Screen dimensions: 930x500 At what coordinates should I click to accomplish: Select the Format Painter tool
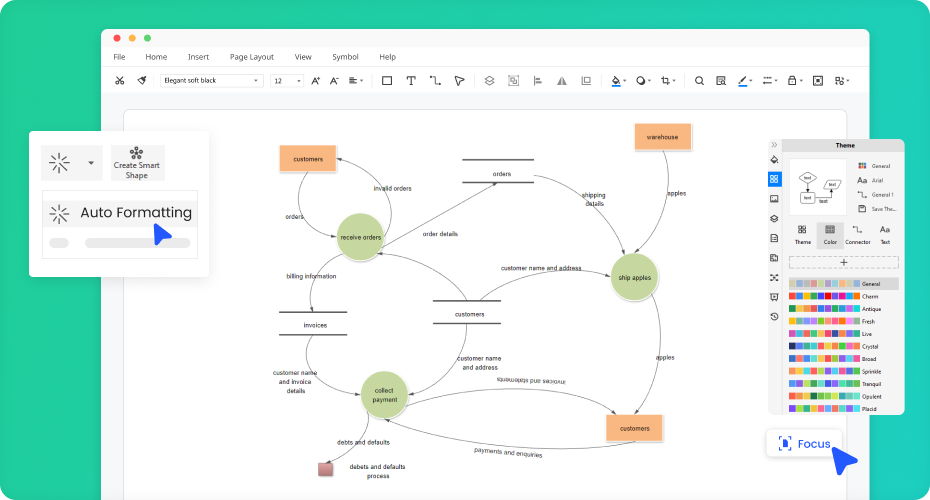point(142,81)
